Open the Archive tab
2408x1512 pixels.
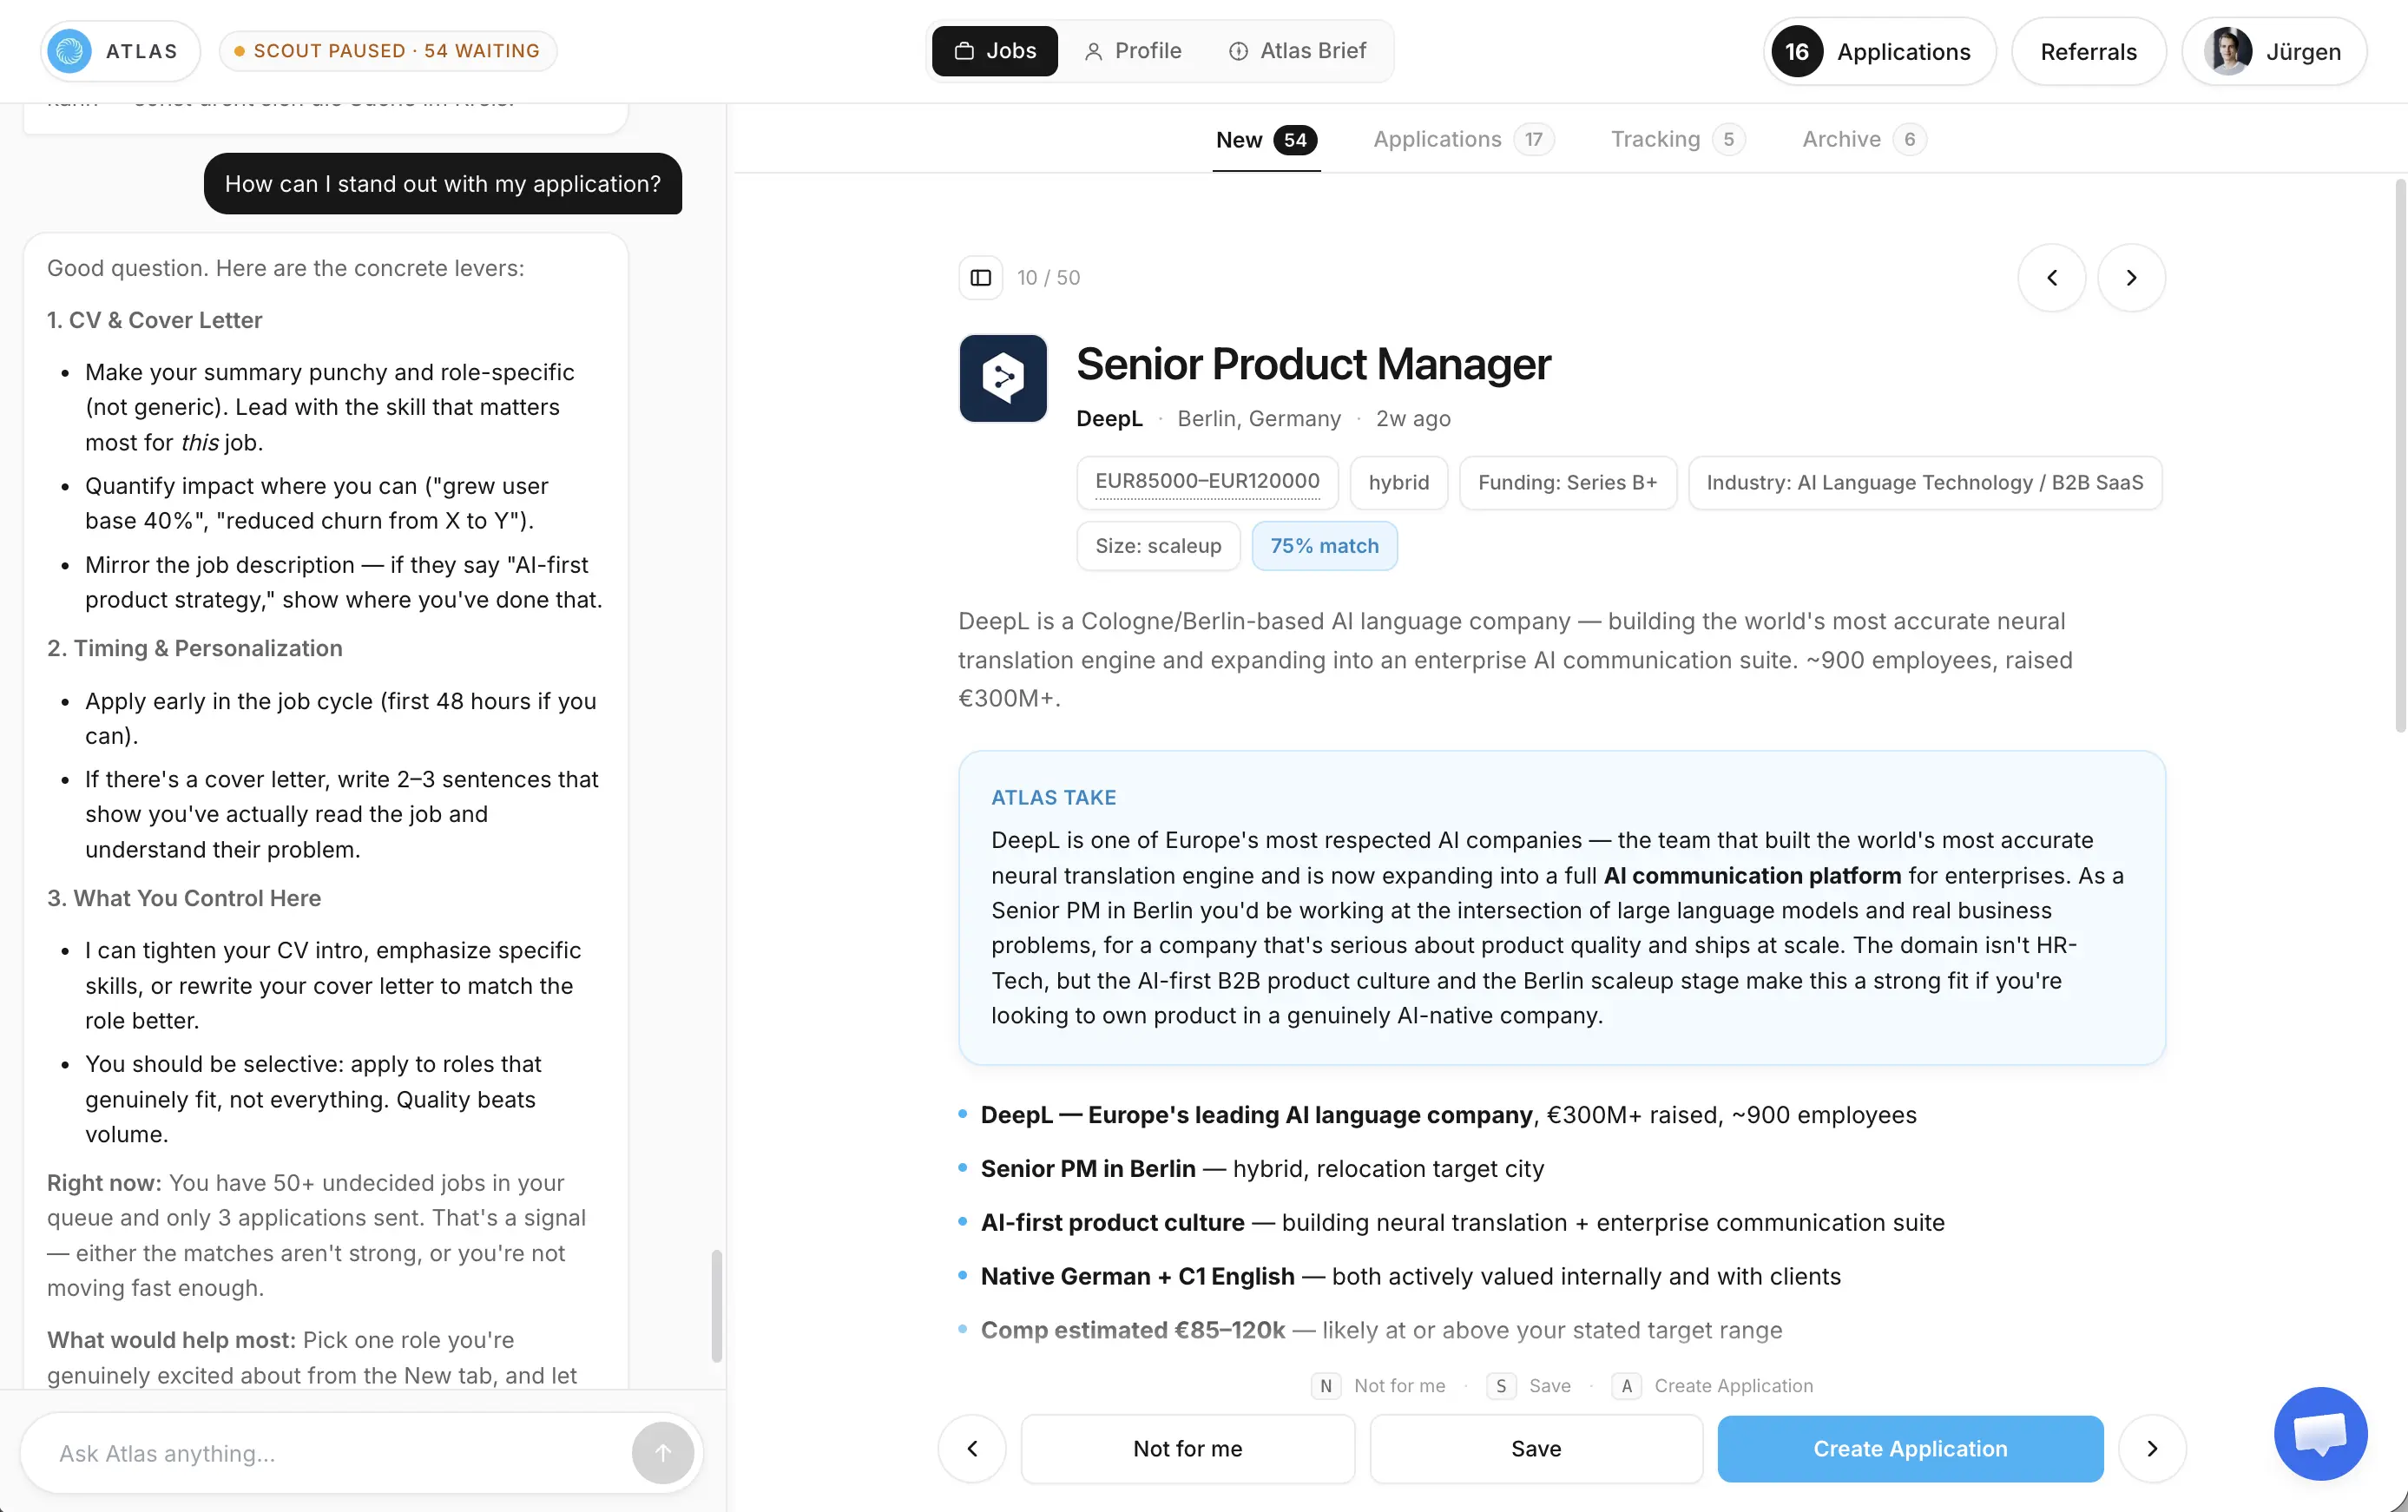(x=1864, y=140)
